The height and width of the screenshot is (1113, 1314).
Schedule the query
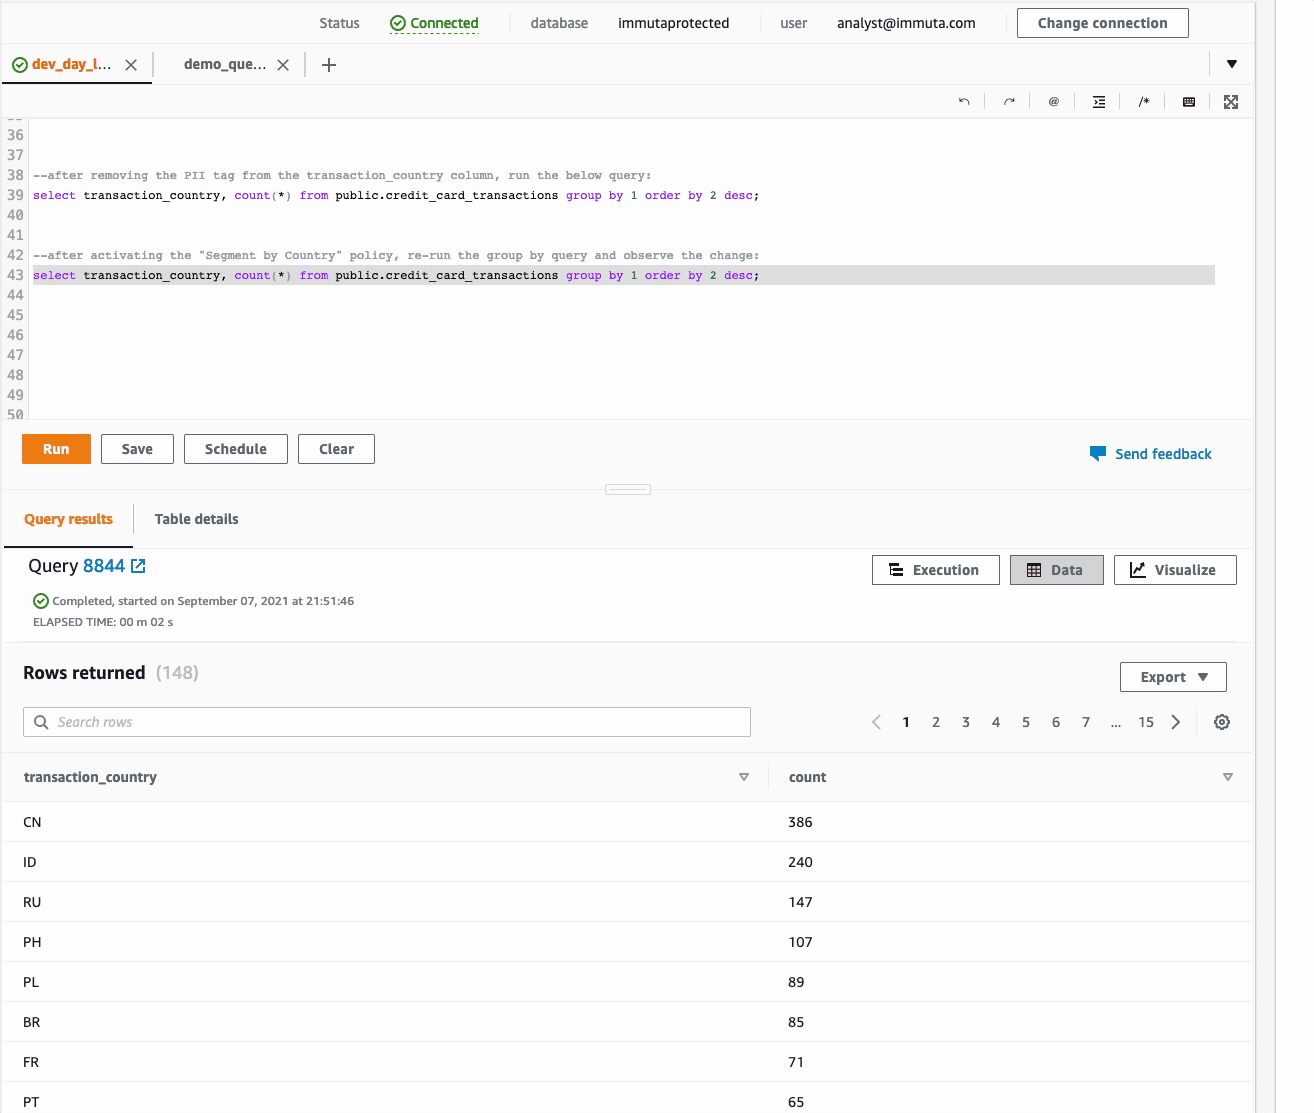click(x=236, y=449)
